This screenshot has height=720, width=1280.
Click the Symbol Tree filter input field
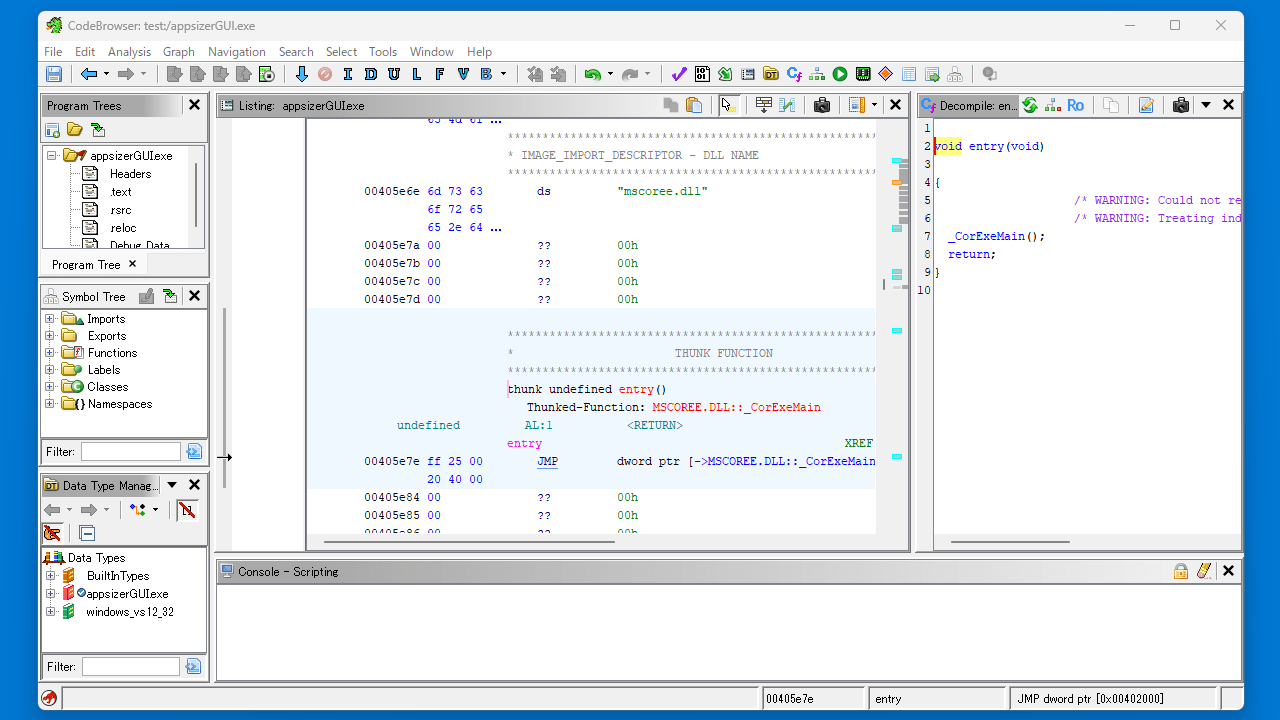[131, 452]
